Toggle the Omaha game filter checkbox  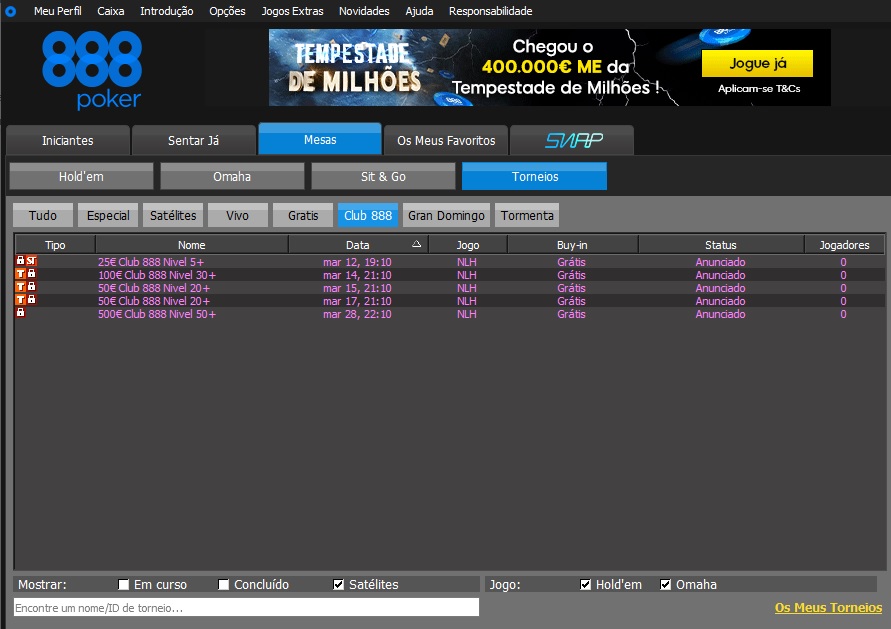[x=665, y=585]
